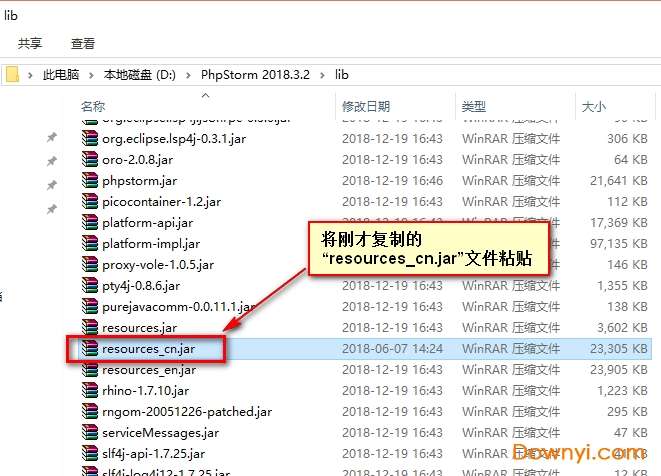The height and width of the screenshot is (476, 661).
Task: Select the rngom-20051226-patched.jar archive icon
Action: tap(90, 411)
